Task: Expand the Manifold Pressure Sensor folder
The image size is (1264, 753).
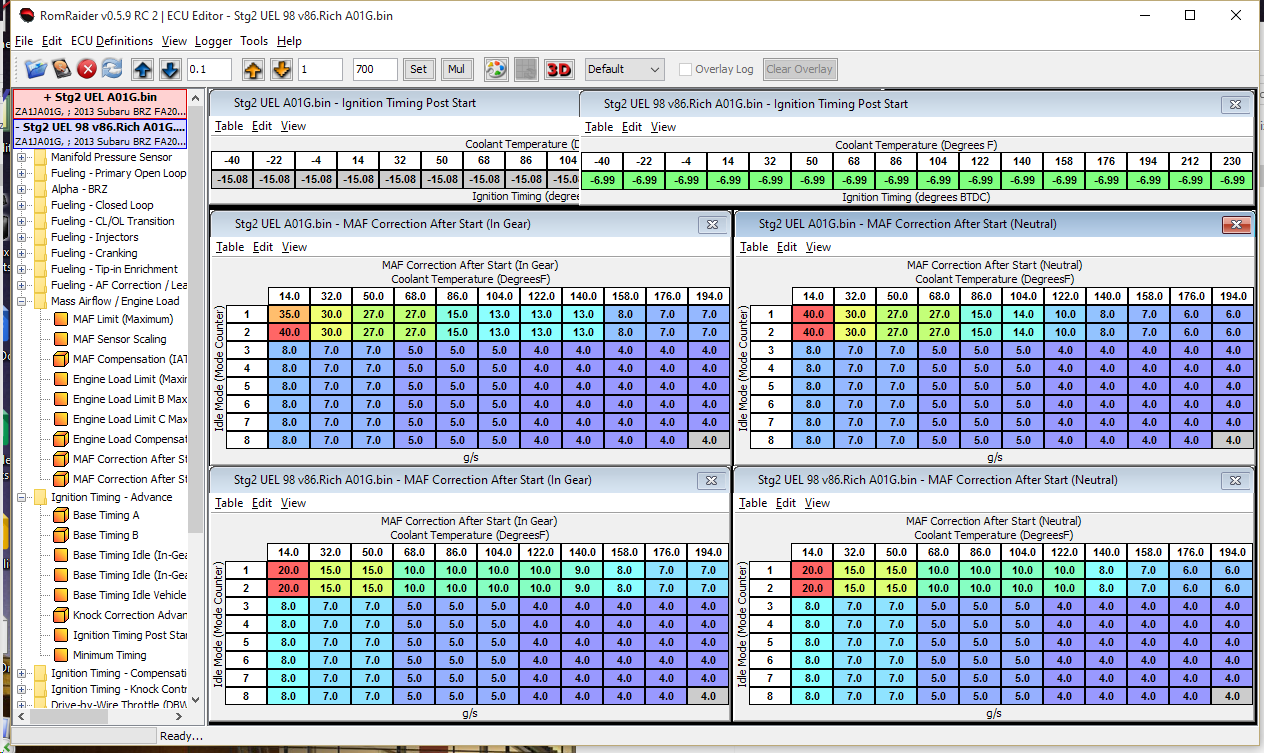Action: click(22, 157)
